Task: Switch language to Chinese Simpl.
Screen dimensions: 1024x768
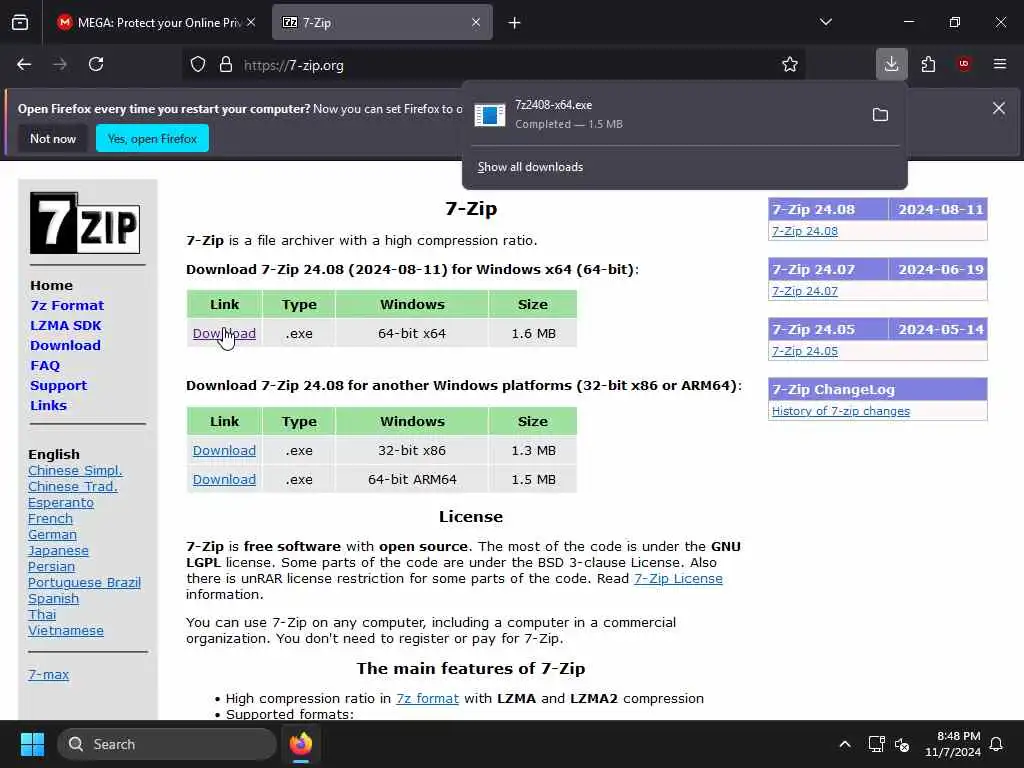Action: [75, 471]
